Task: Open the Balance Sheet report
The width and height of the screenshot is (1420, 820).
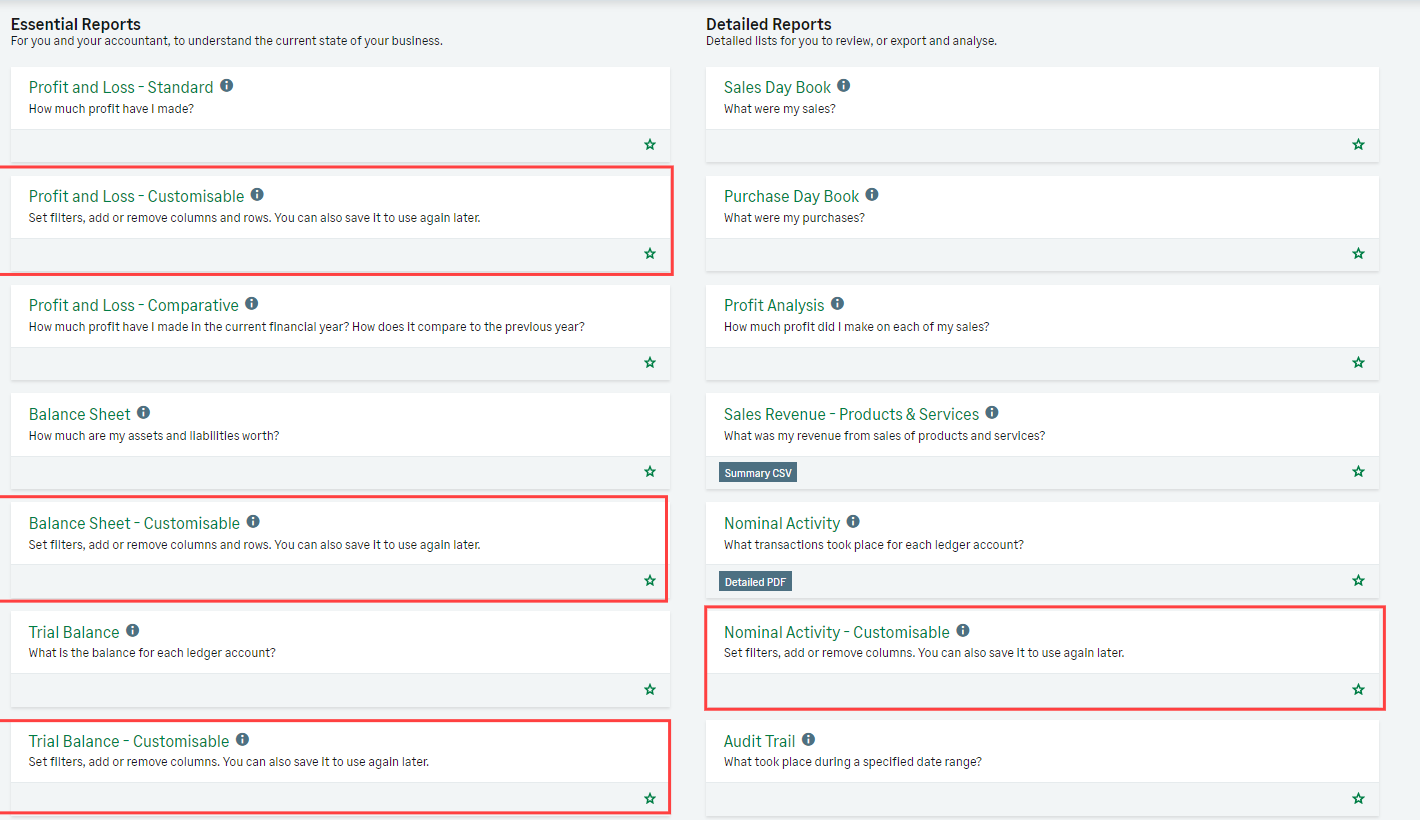Action: pos(80,414)
